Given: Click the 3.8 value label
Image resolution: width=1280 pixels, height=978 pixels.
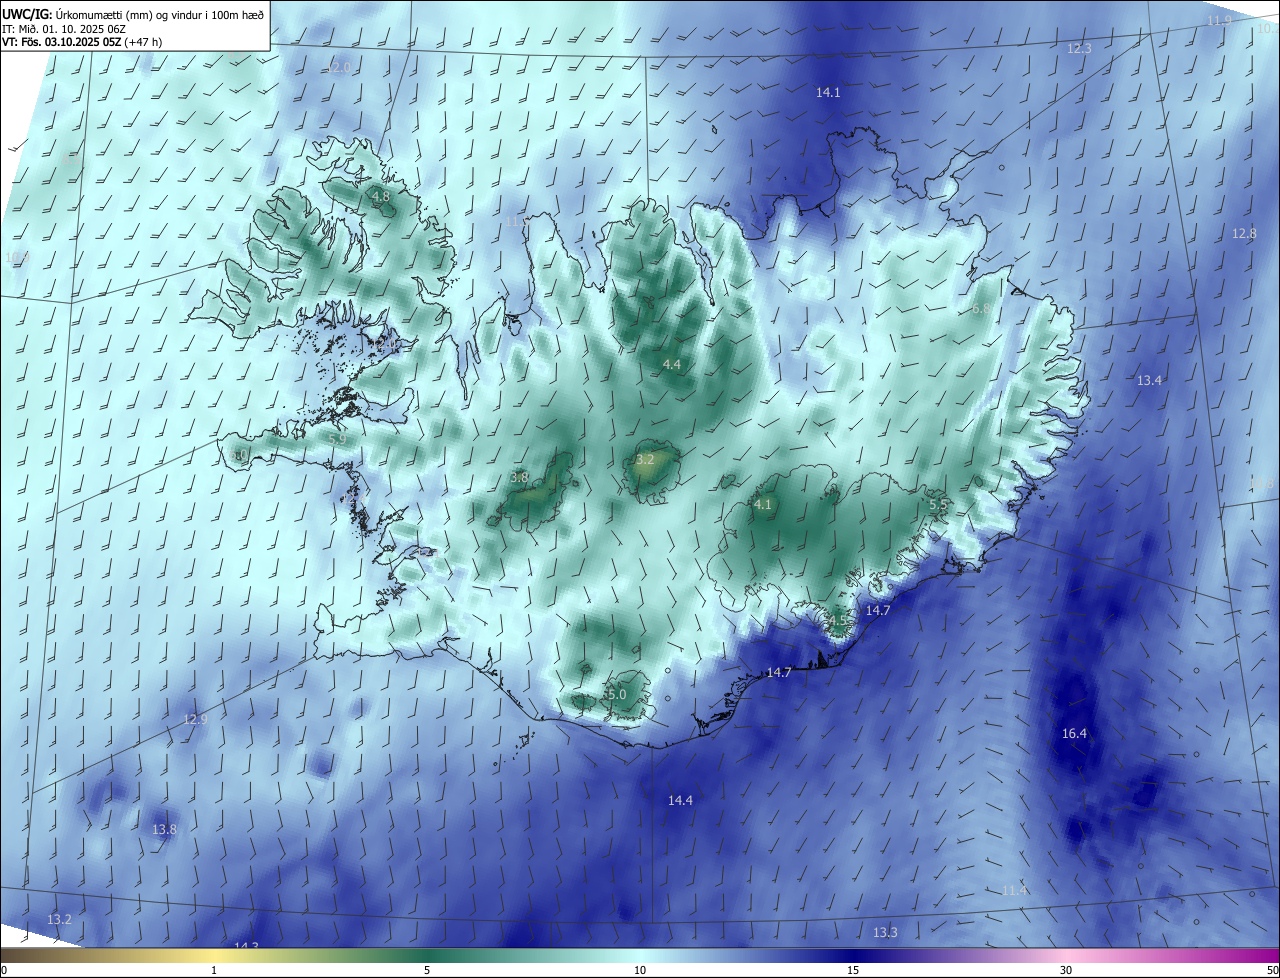Looking at the screenshot, I should click(519, 478).
